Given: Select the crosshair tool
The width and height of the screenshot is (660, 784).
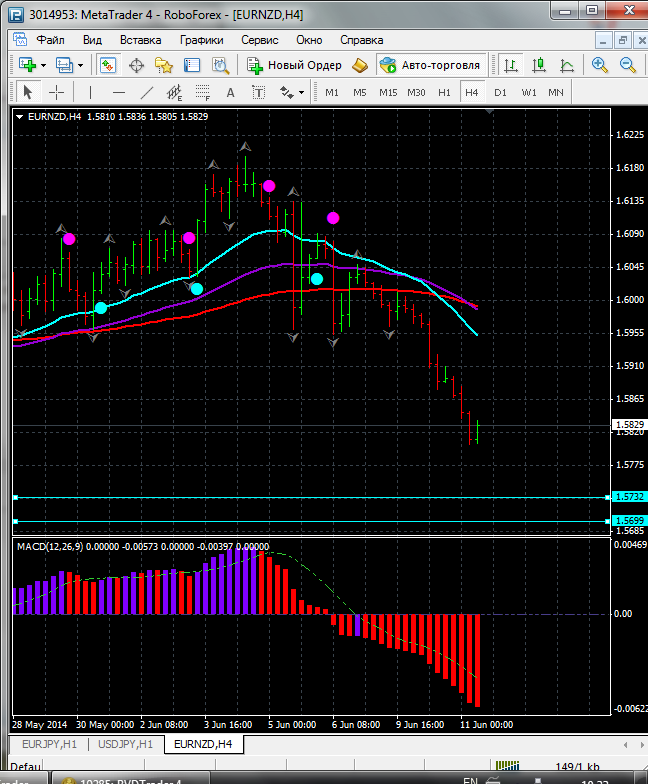Looking at the screenshot, I should click(56, 92).
